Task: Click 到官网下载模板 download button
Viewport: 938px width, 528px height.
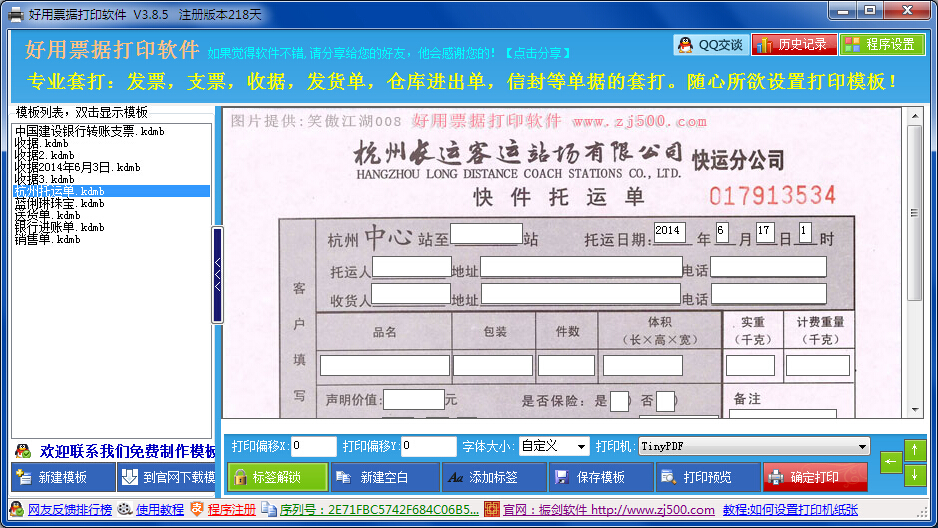Action: coord(166,477)
